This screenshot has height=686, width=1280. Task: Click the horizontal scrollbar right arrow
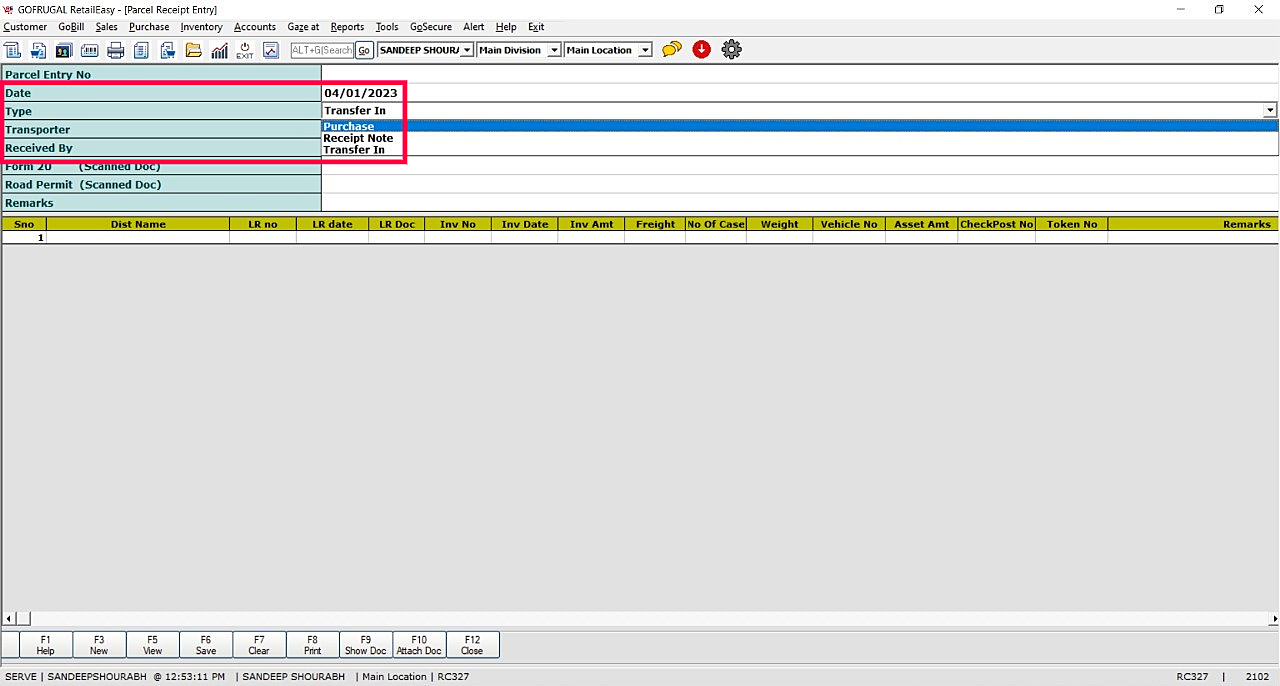1272,619
